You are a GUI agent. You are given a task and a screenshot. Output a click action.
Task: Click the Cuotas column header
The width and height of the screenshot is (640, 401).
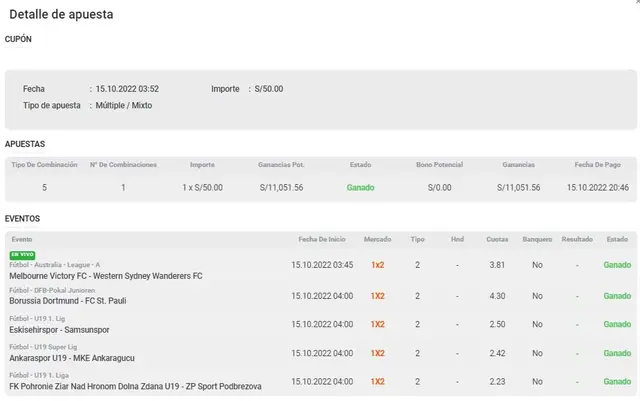[497, 239]
